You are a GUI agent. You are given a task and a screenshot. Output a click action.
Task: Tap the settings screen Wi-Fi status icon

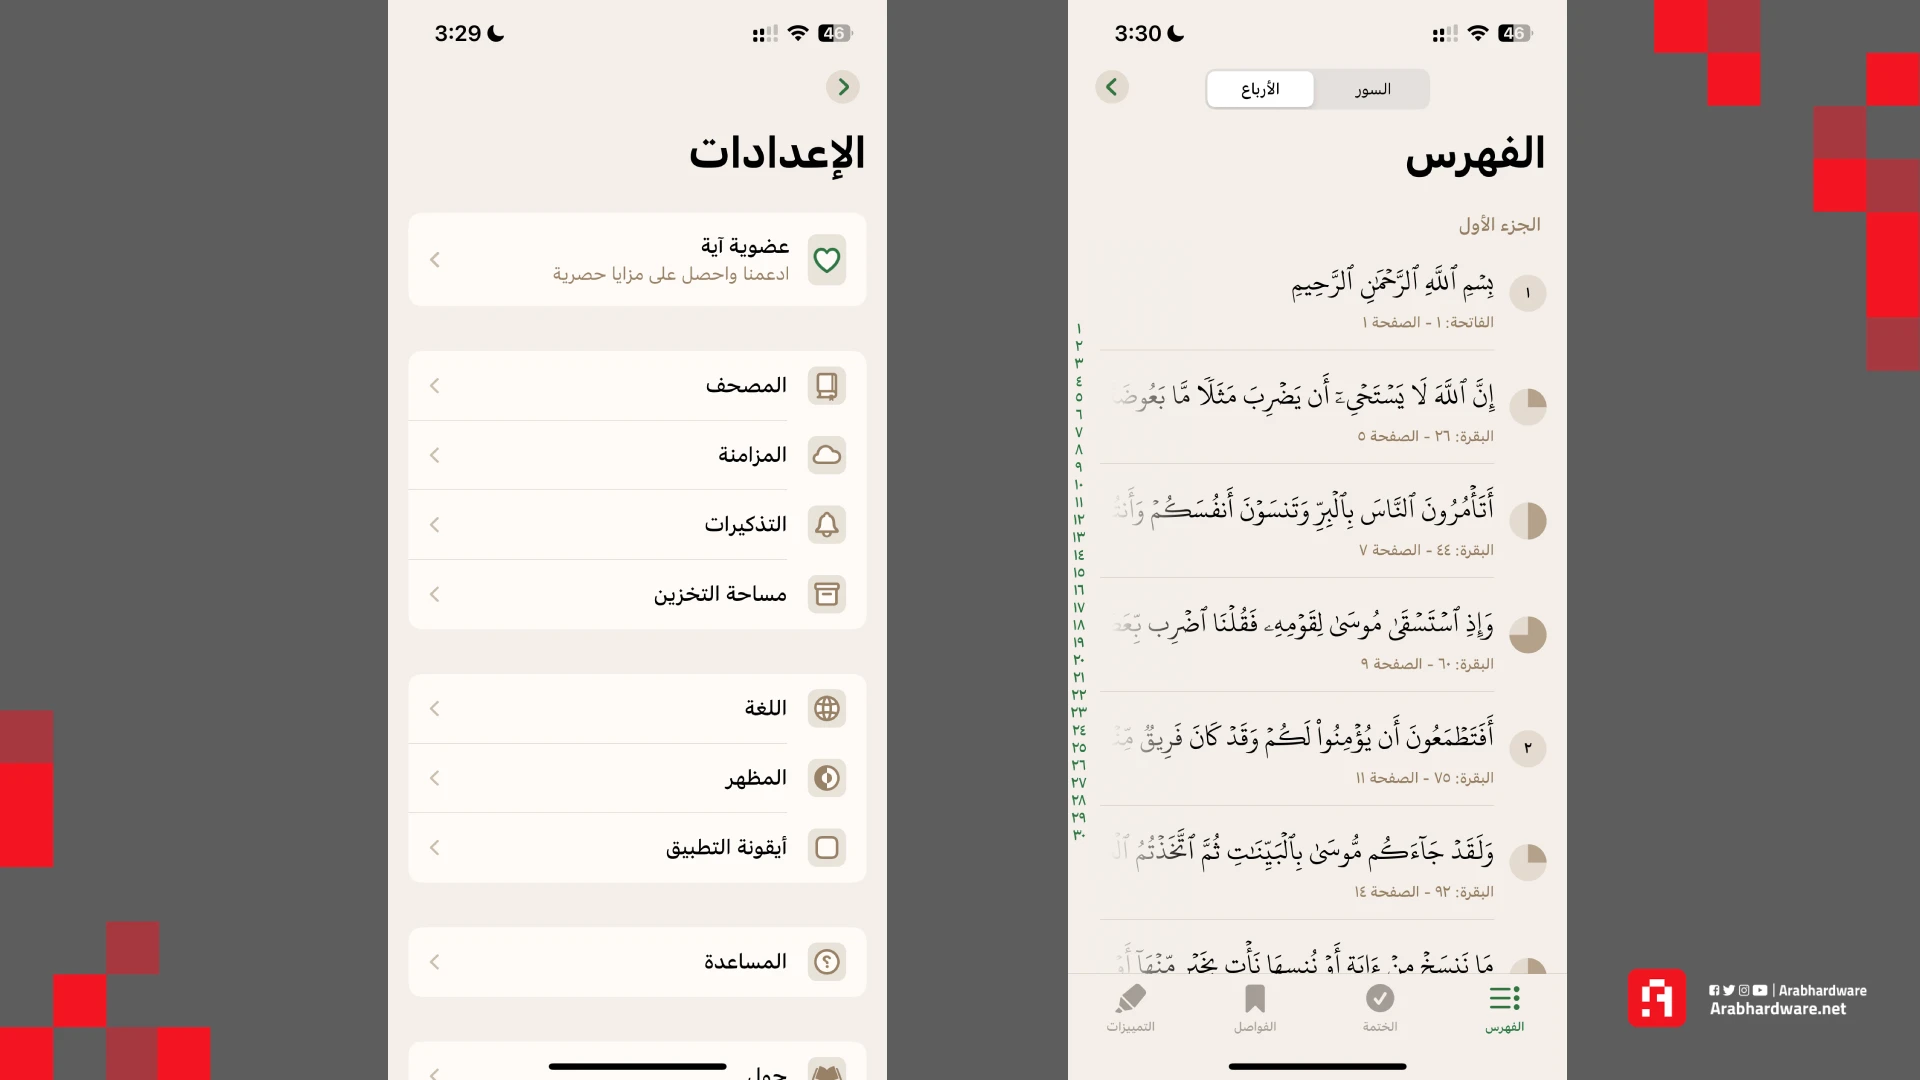point(797,33)
